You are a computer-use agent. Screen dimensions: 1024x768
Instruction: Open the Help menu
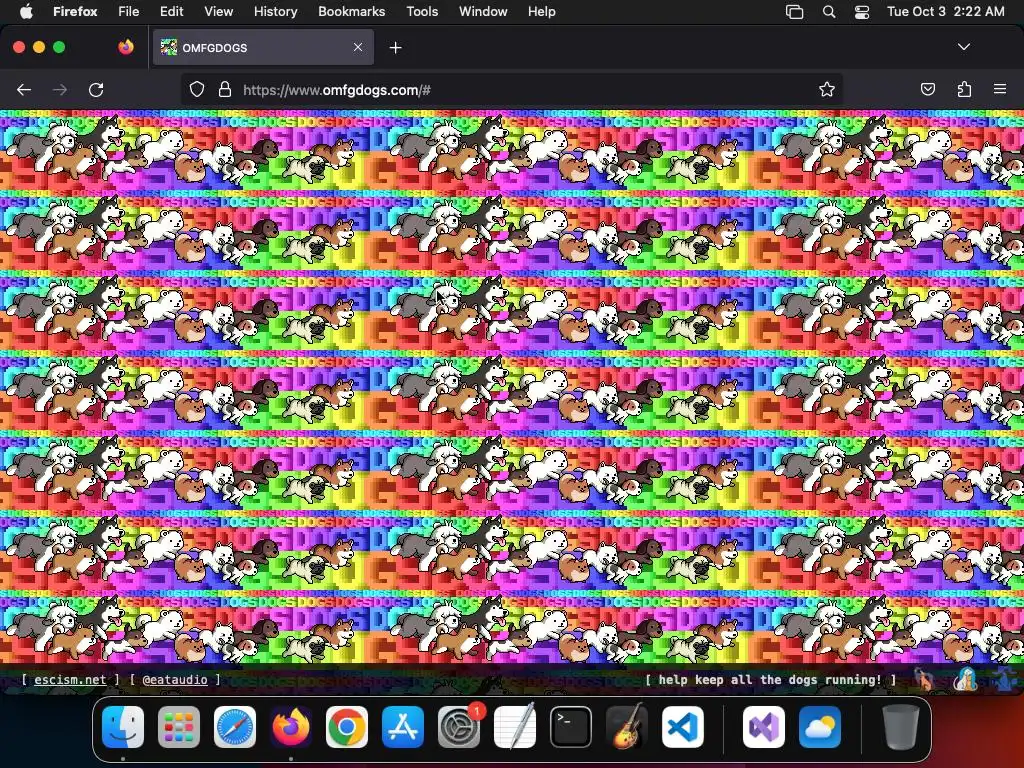(541, 12)
